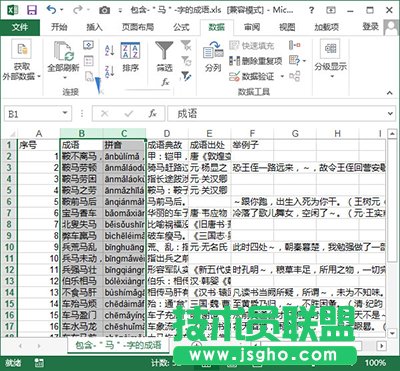Screen dimensions: 400x371
Task: Select column A header
Action: tap(39, 134)
